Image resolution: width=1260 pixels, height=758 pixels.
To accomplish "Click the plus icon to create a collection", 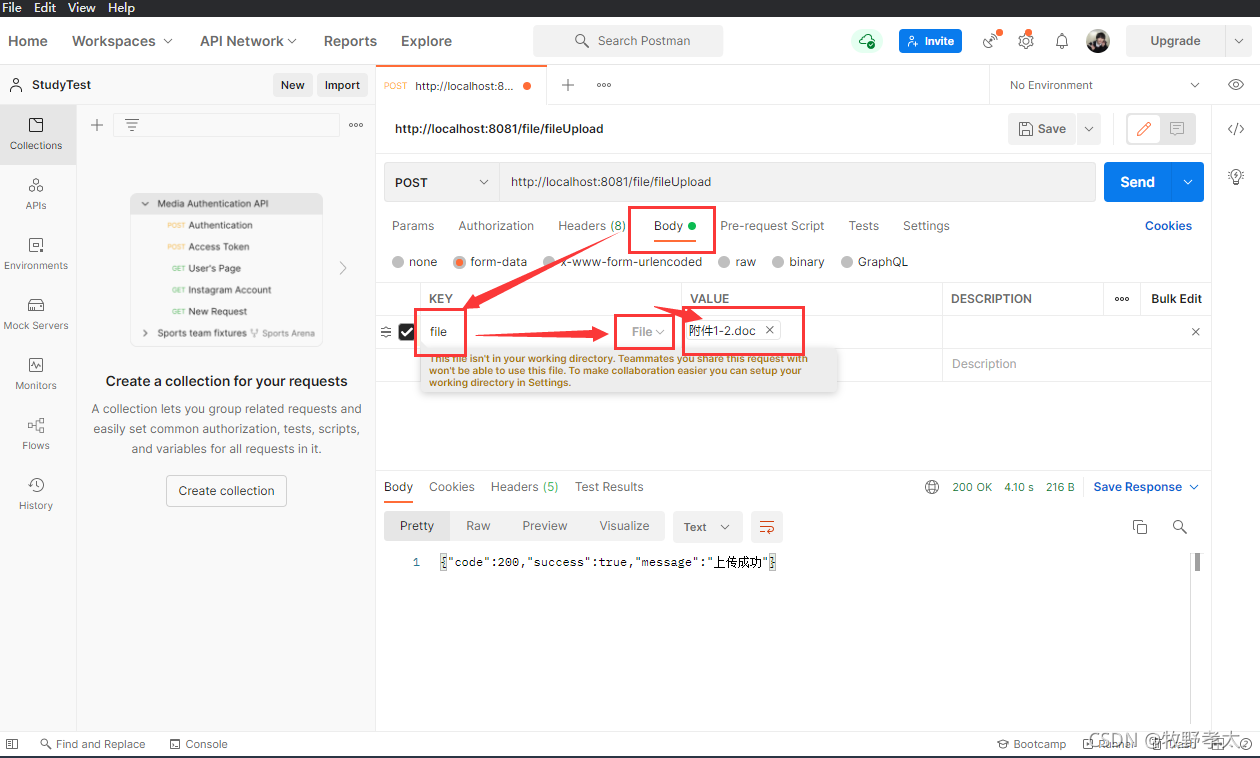I will (97, 125).
